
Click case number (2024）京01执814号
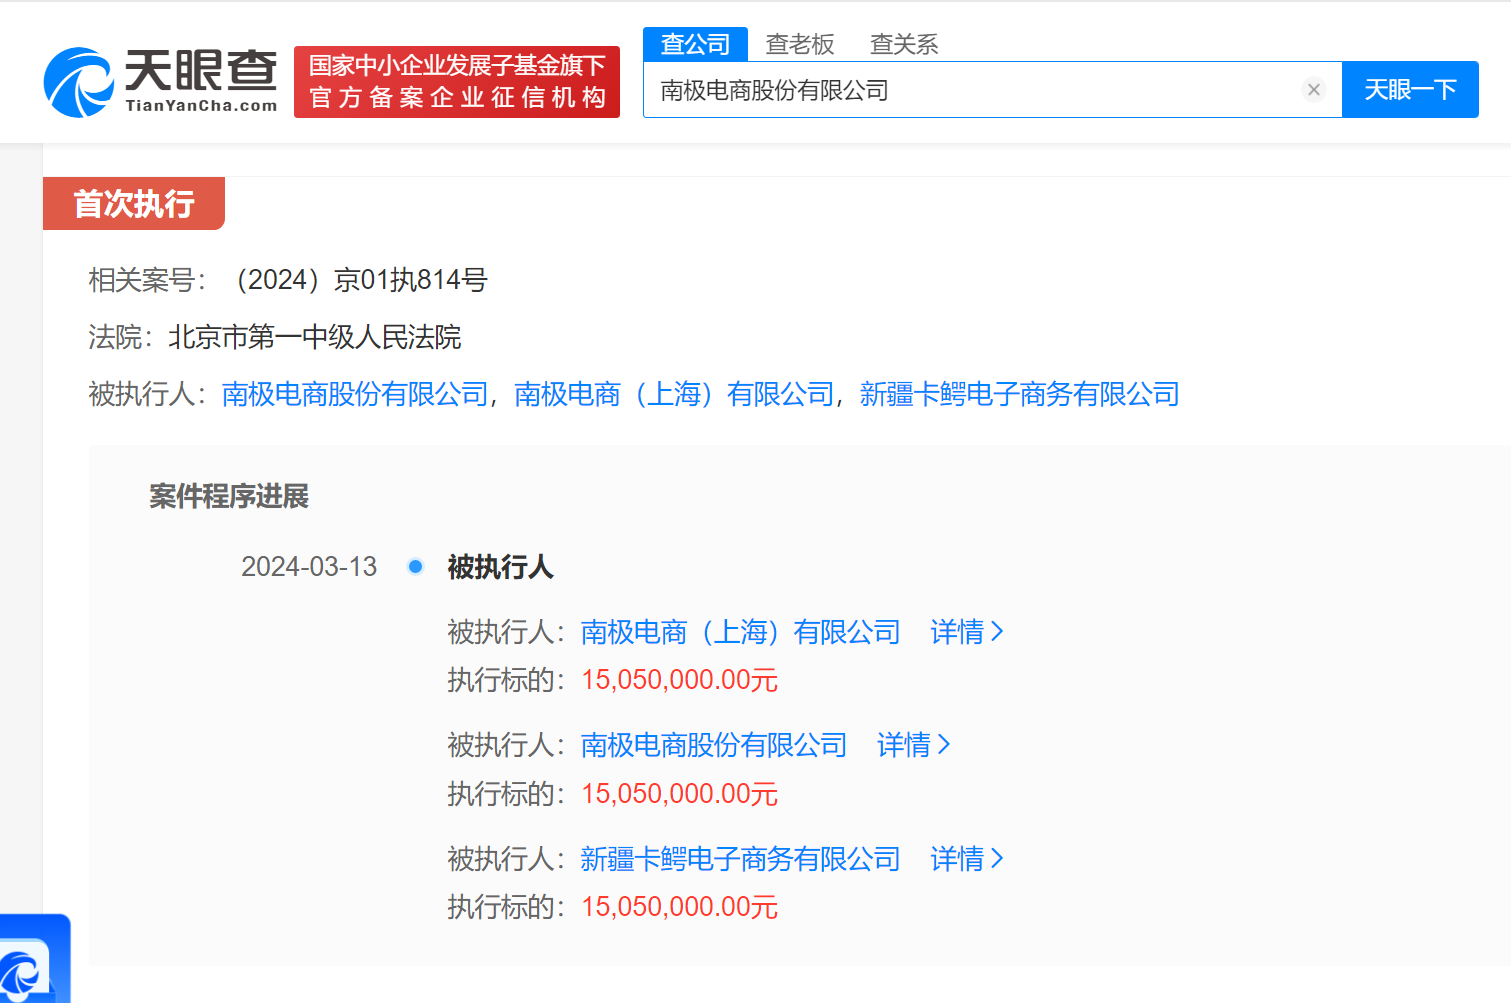[x=360, y=280]
